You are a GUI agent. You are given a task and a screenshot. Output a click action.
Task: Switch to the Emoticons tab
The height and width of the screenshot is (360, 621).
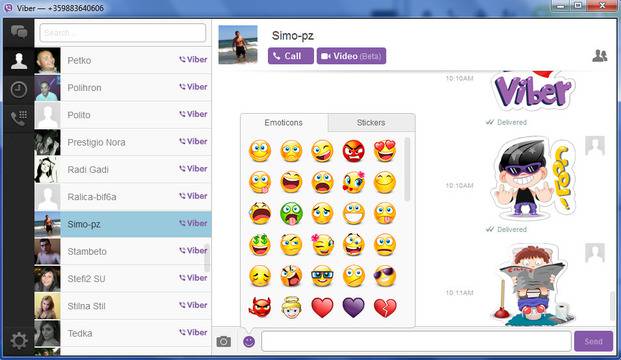(x=284, y=123)
